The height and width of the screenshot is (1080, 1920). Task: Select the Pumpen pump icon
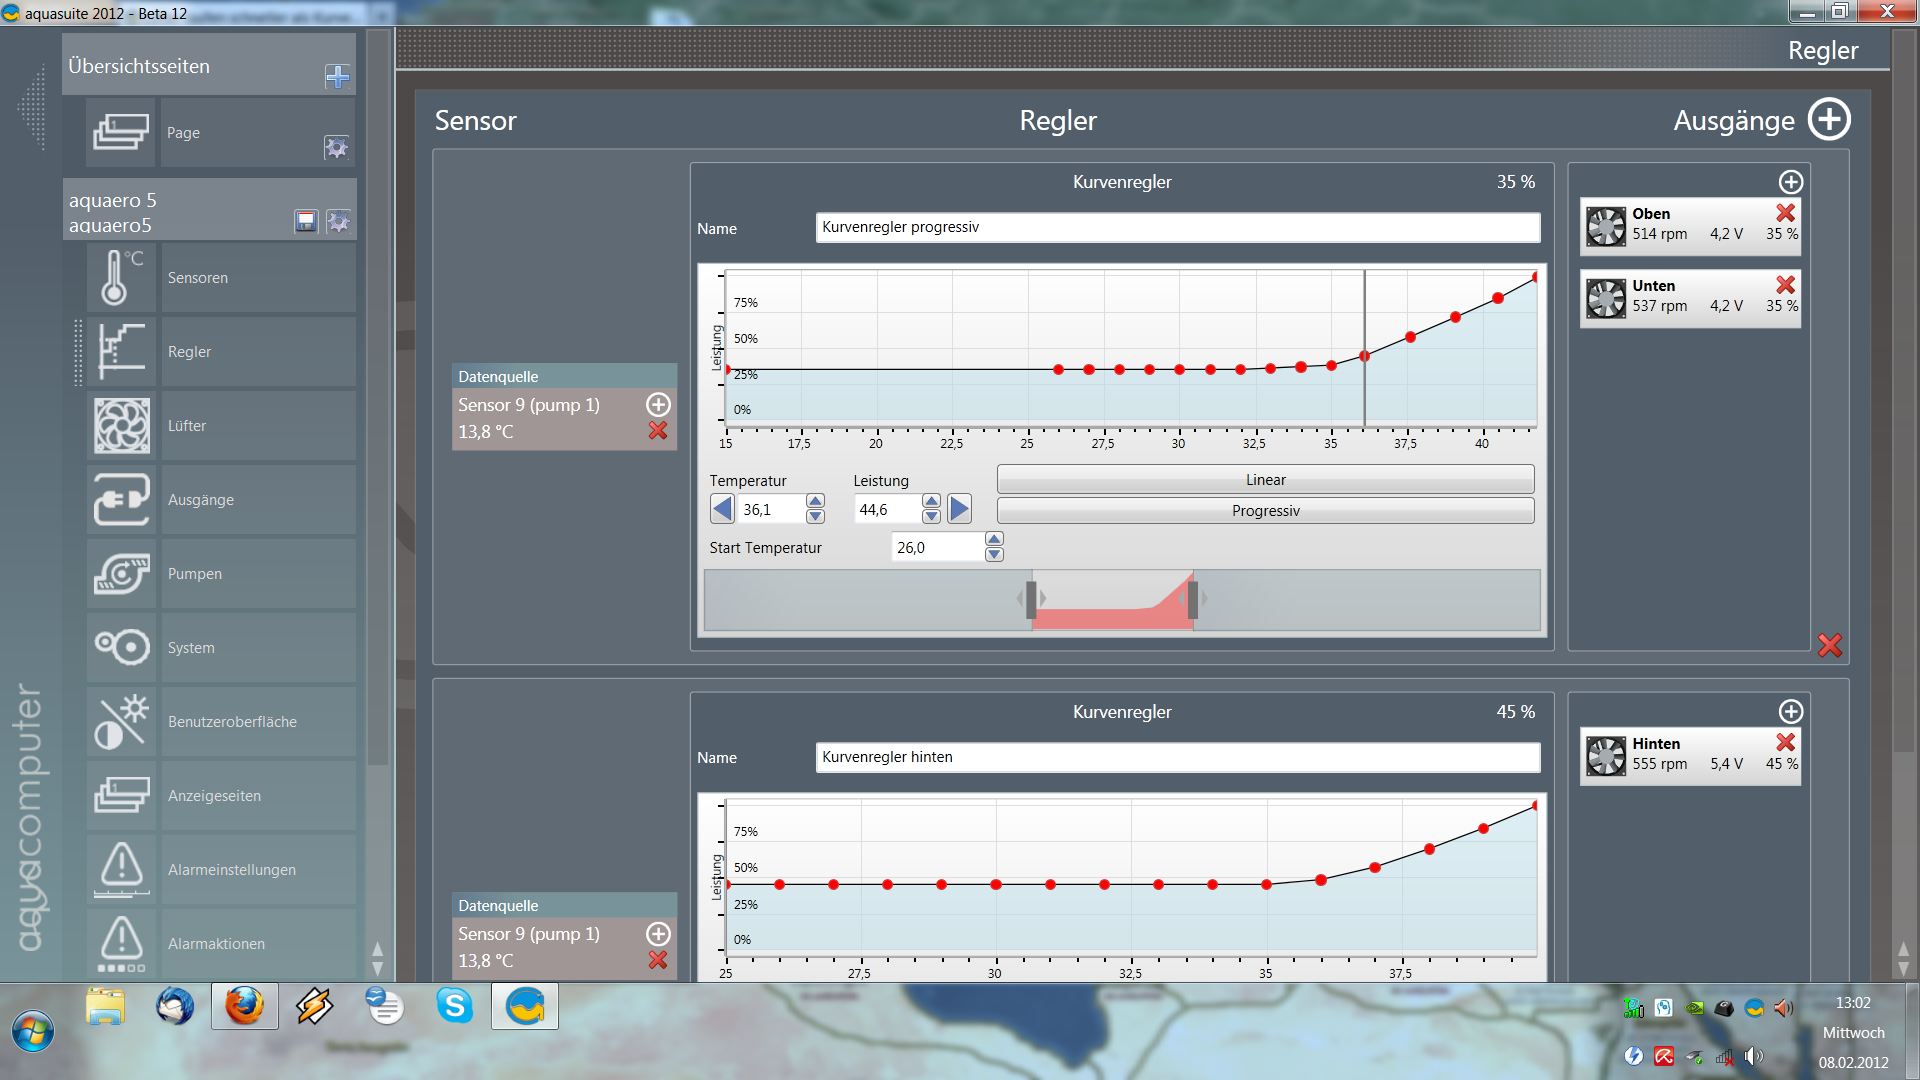(121, 573)
